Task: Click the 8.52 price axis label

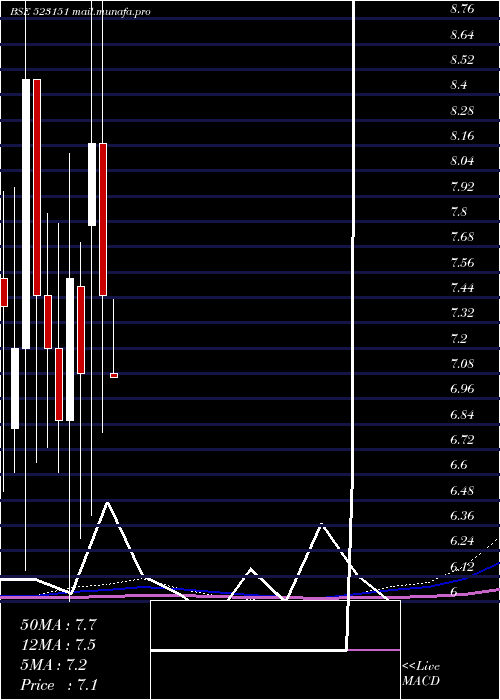Action: [x=462, y=60]
